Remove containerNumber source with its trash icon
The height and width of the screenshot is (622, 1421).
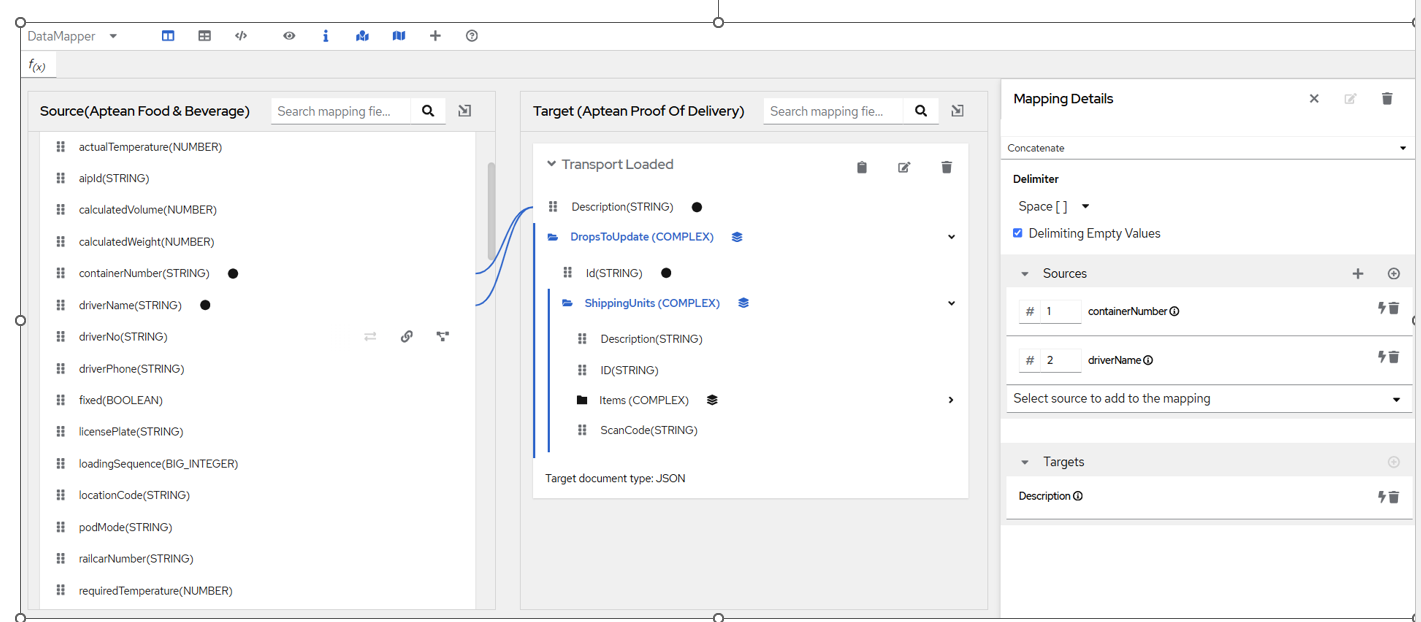coord(1394,309)
